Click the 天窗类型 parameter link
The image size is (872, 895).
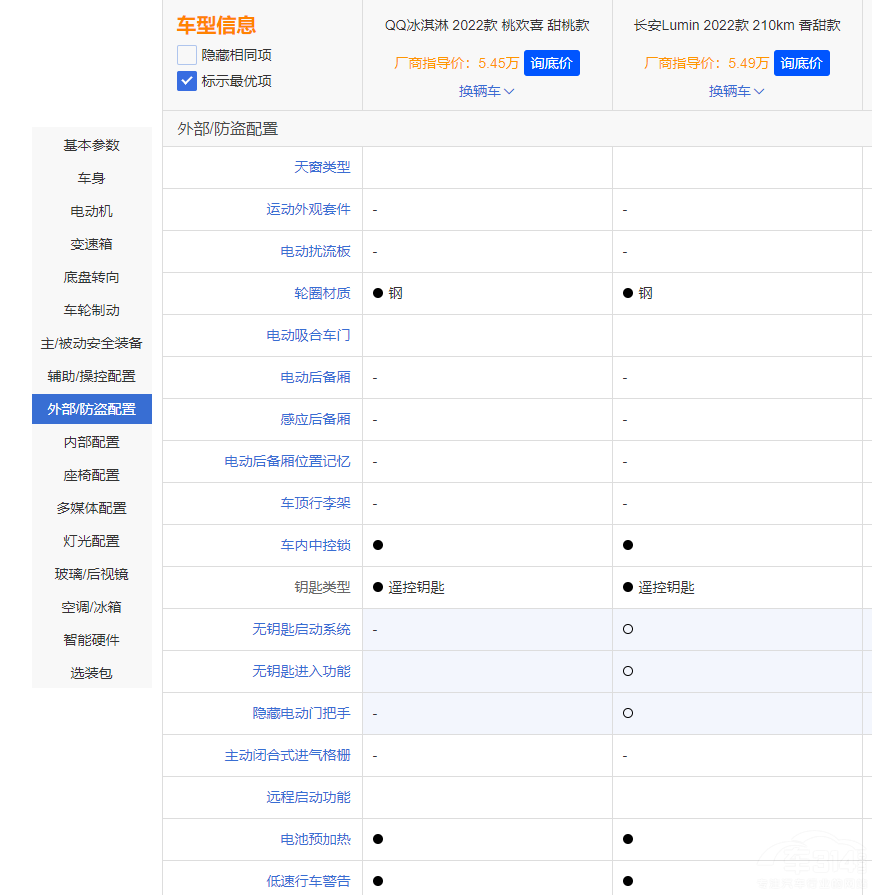point(324,167)
